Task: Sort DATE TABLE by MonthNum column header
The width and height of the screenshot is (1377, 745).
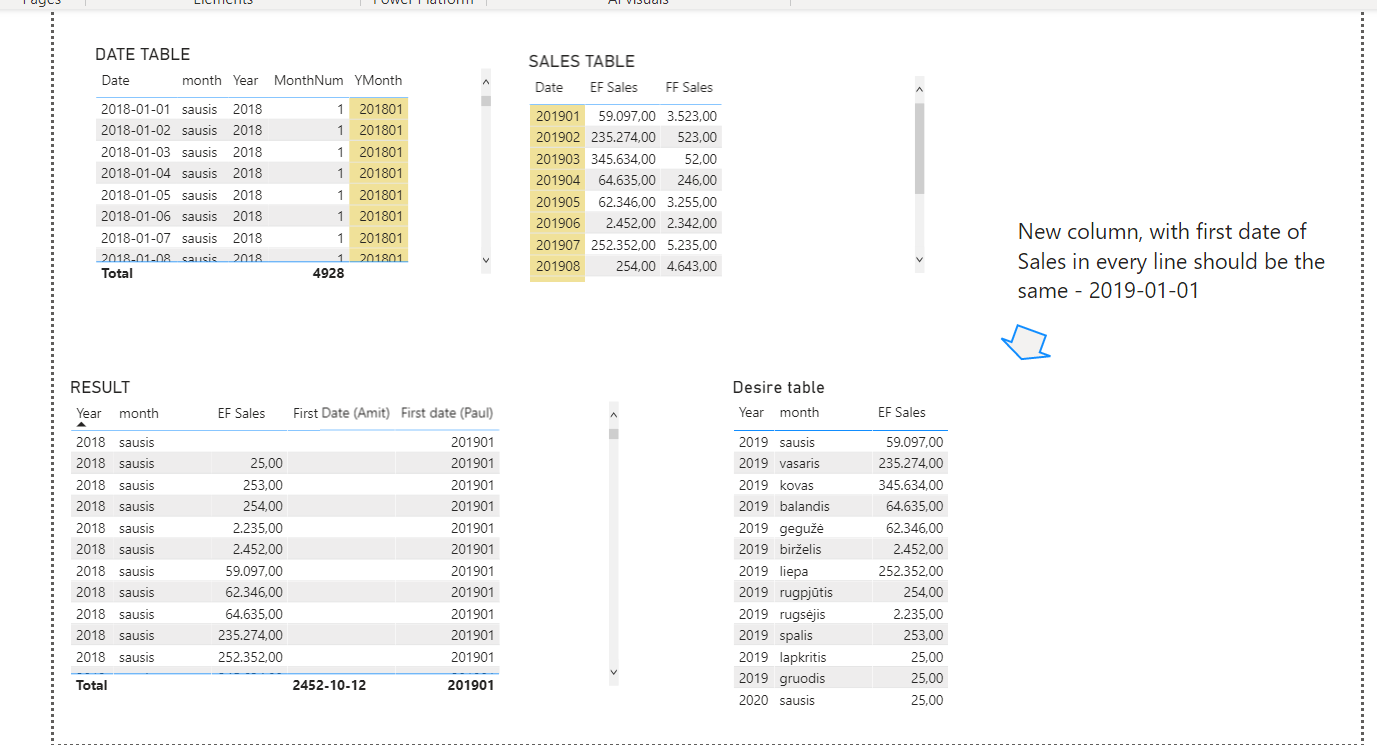Action: point(309,80)
